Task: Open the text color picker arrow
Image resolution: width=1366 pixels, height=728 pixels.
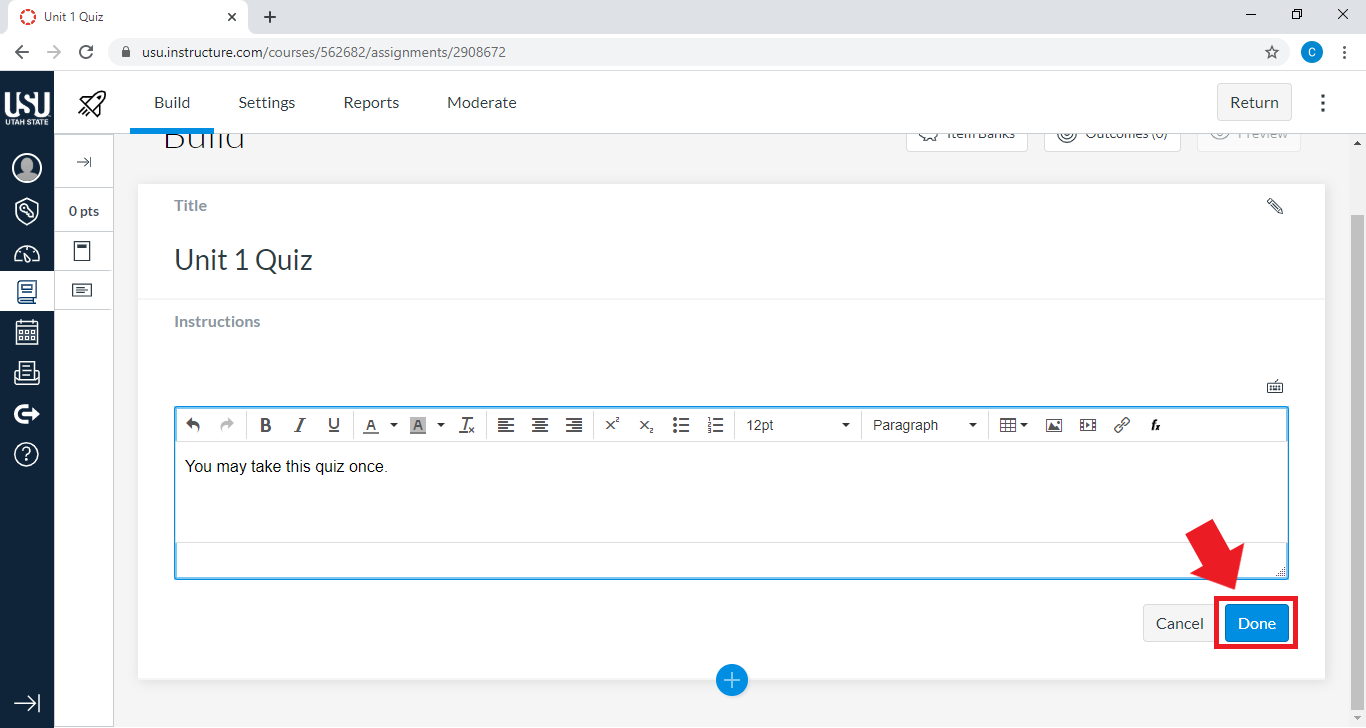Action: (394, 425)
